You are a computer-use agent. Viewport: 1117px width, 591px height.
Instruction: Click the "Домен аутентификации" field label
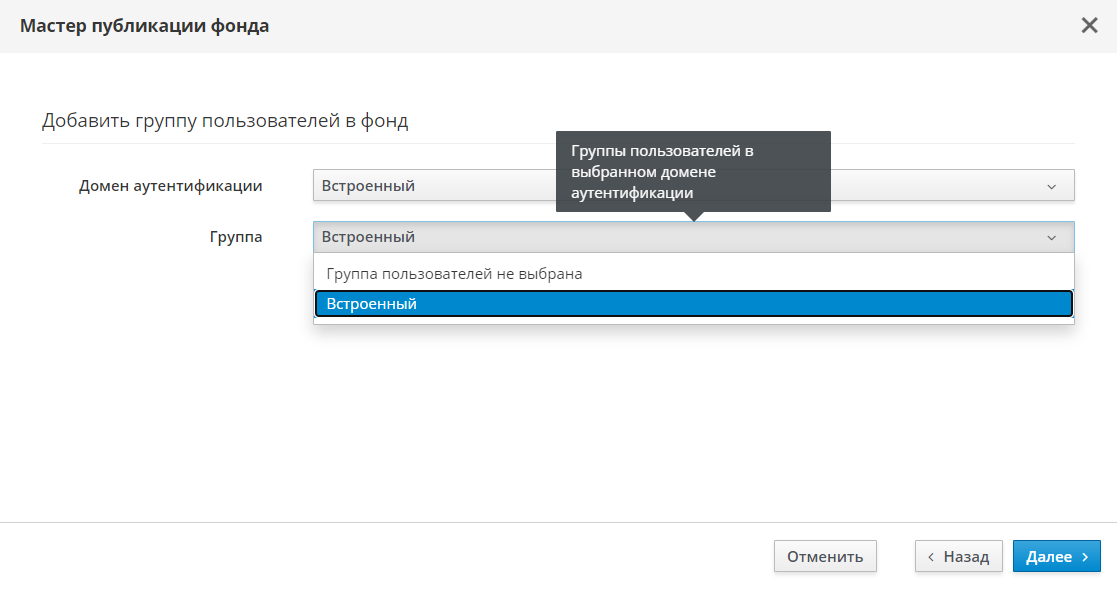(171, 186)
